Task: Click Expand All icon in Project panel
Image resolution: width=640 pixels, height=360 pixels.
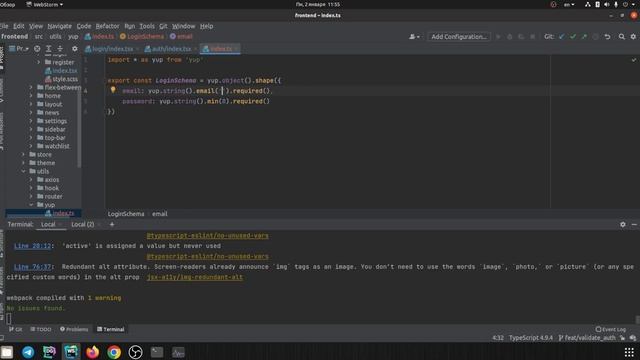Action: [x=49, y=49]
